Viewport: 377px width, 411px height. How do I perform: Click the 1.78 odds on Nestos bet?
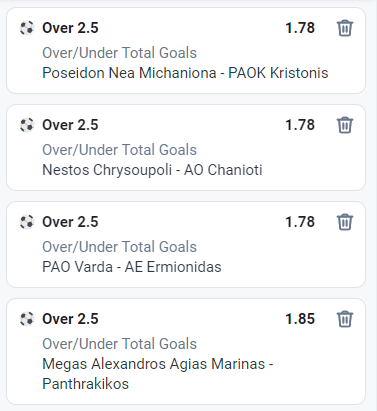pyautogui.click(x=300, y=125)
